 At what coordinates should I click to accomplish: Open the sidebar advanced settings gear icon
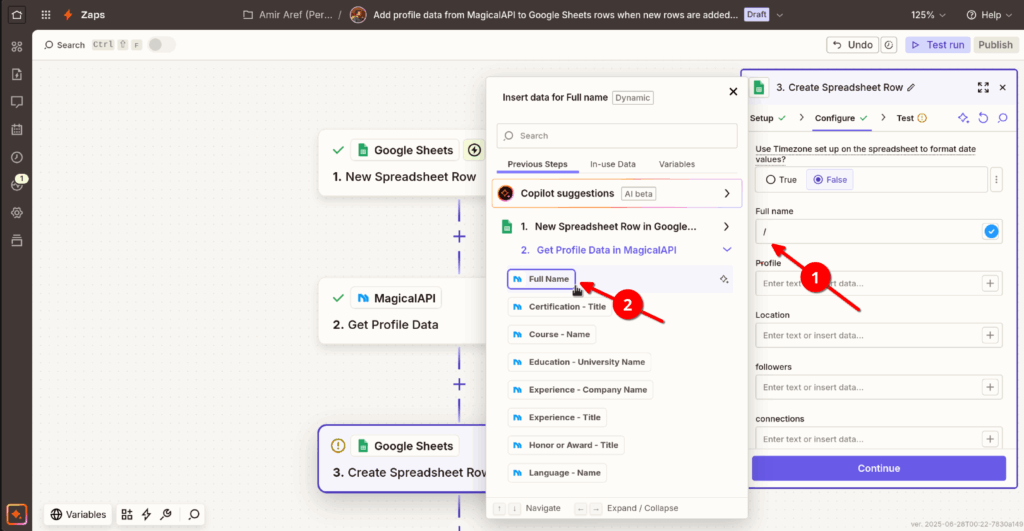click(17, 213)
